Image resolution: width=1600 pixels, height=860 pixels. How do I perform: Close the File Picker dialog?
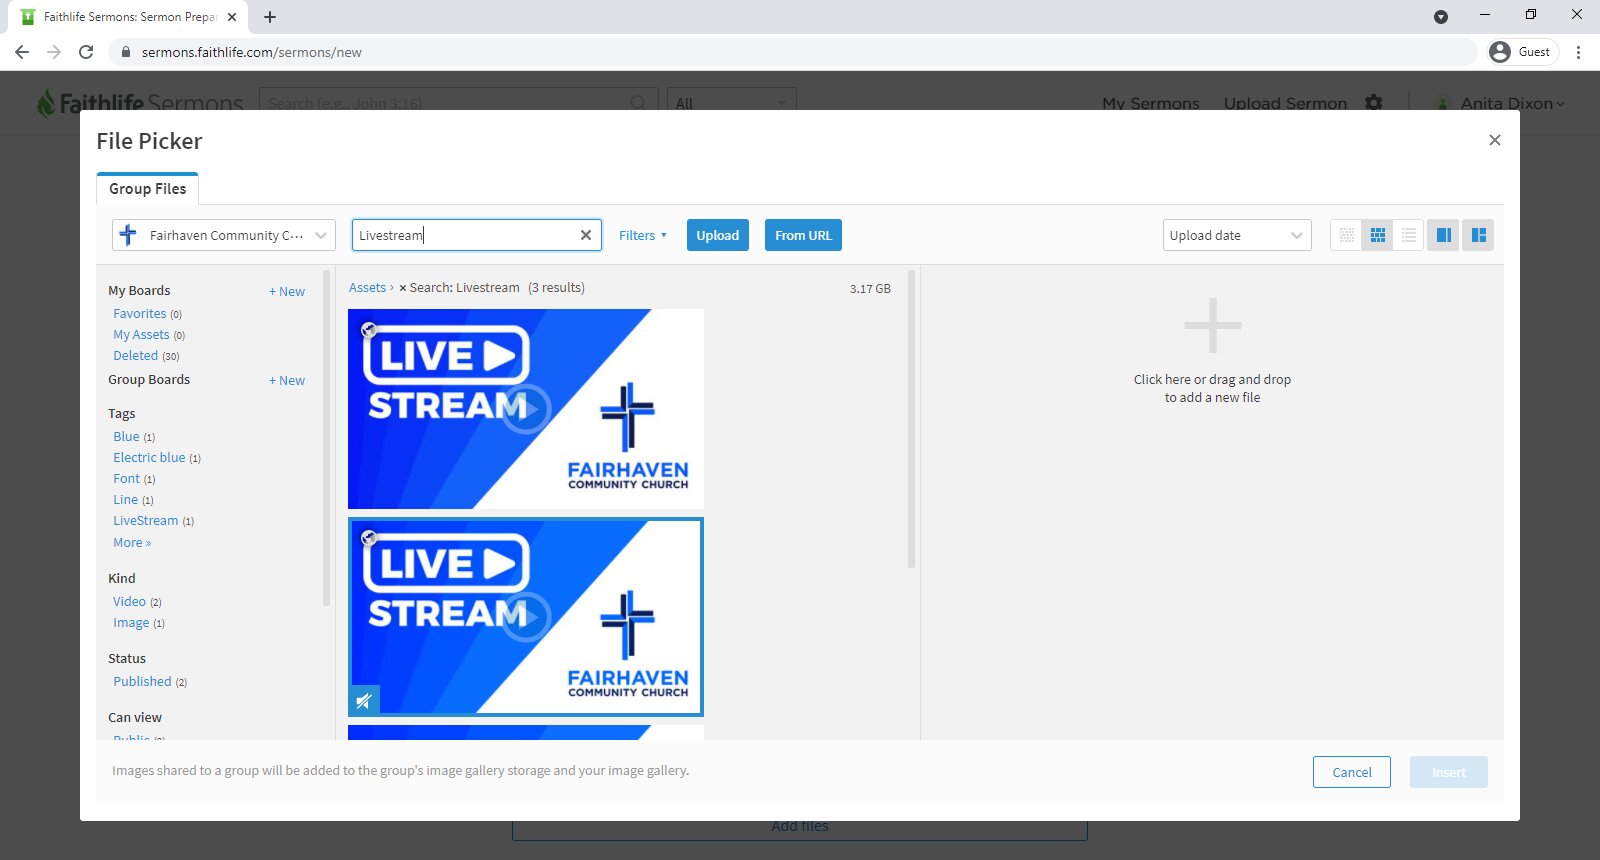[x=1495, y=140]
